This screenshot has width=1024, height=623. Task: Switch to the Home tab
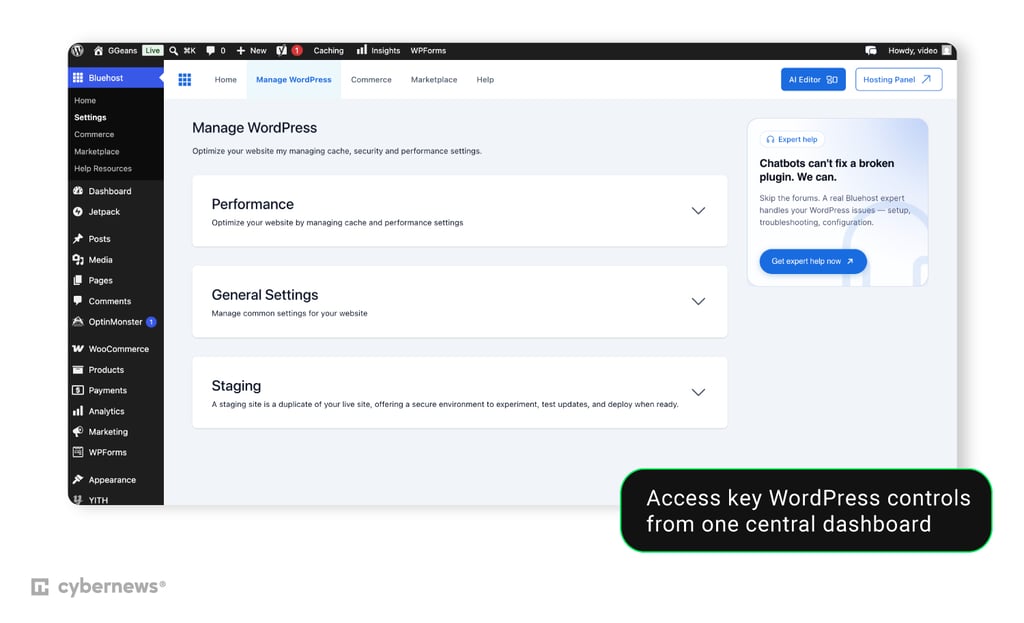coord(225,80)
